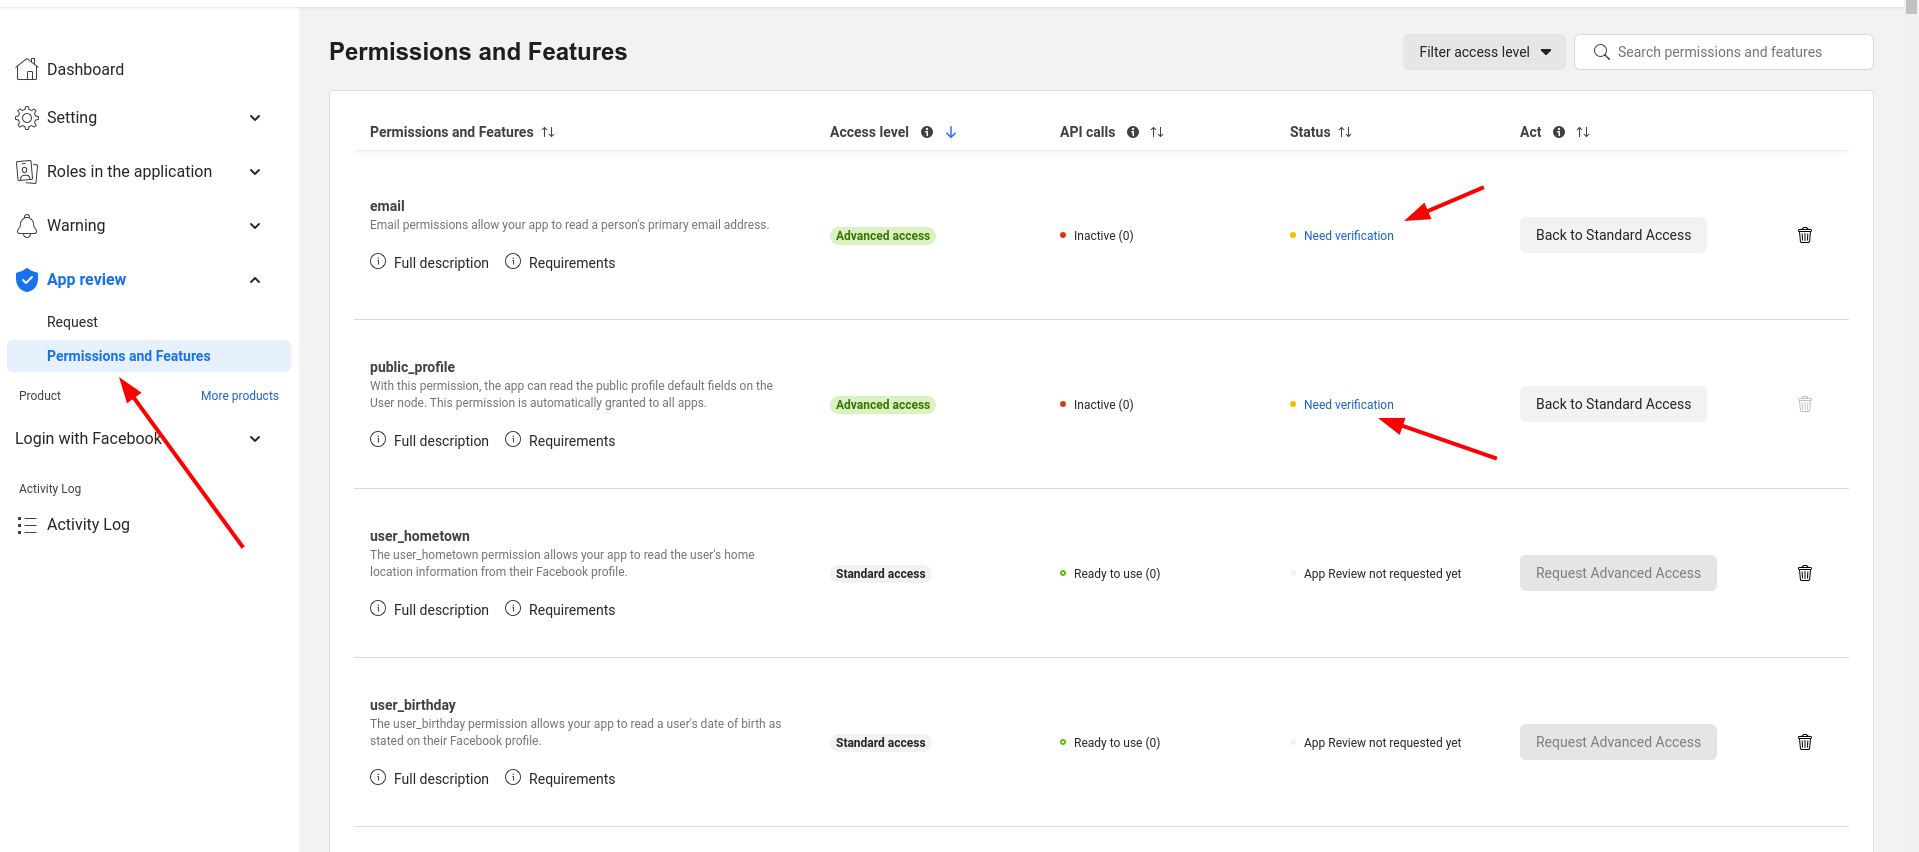Open the Filter access level dropdown
Viewport: 1919px width, 852px height.
point(1484,52)
